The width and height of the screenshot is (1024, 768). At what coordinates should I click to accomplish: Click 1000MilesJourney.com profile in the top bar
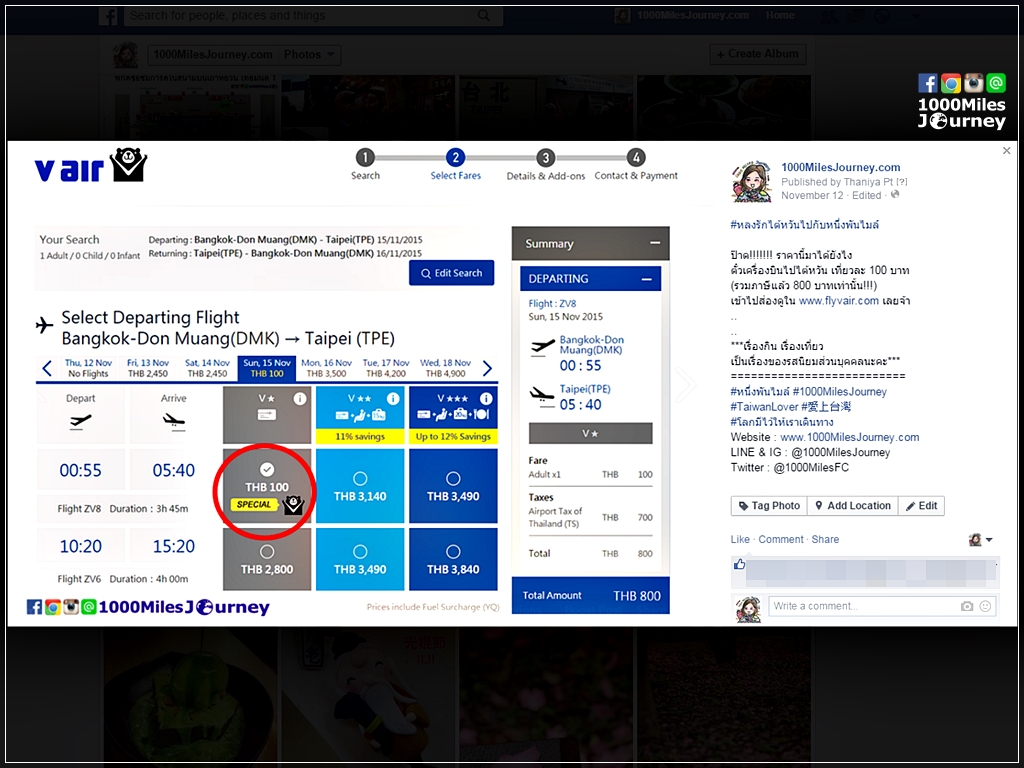pyautogui.click(x=682, y=15)
